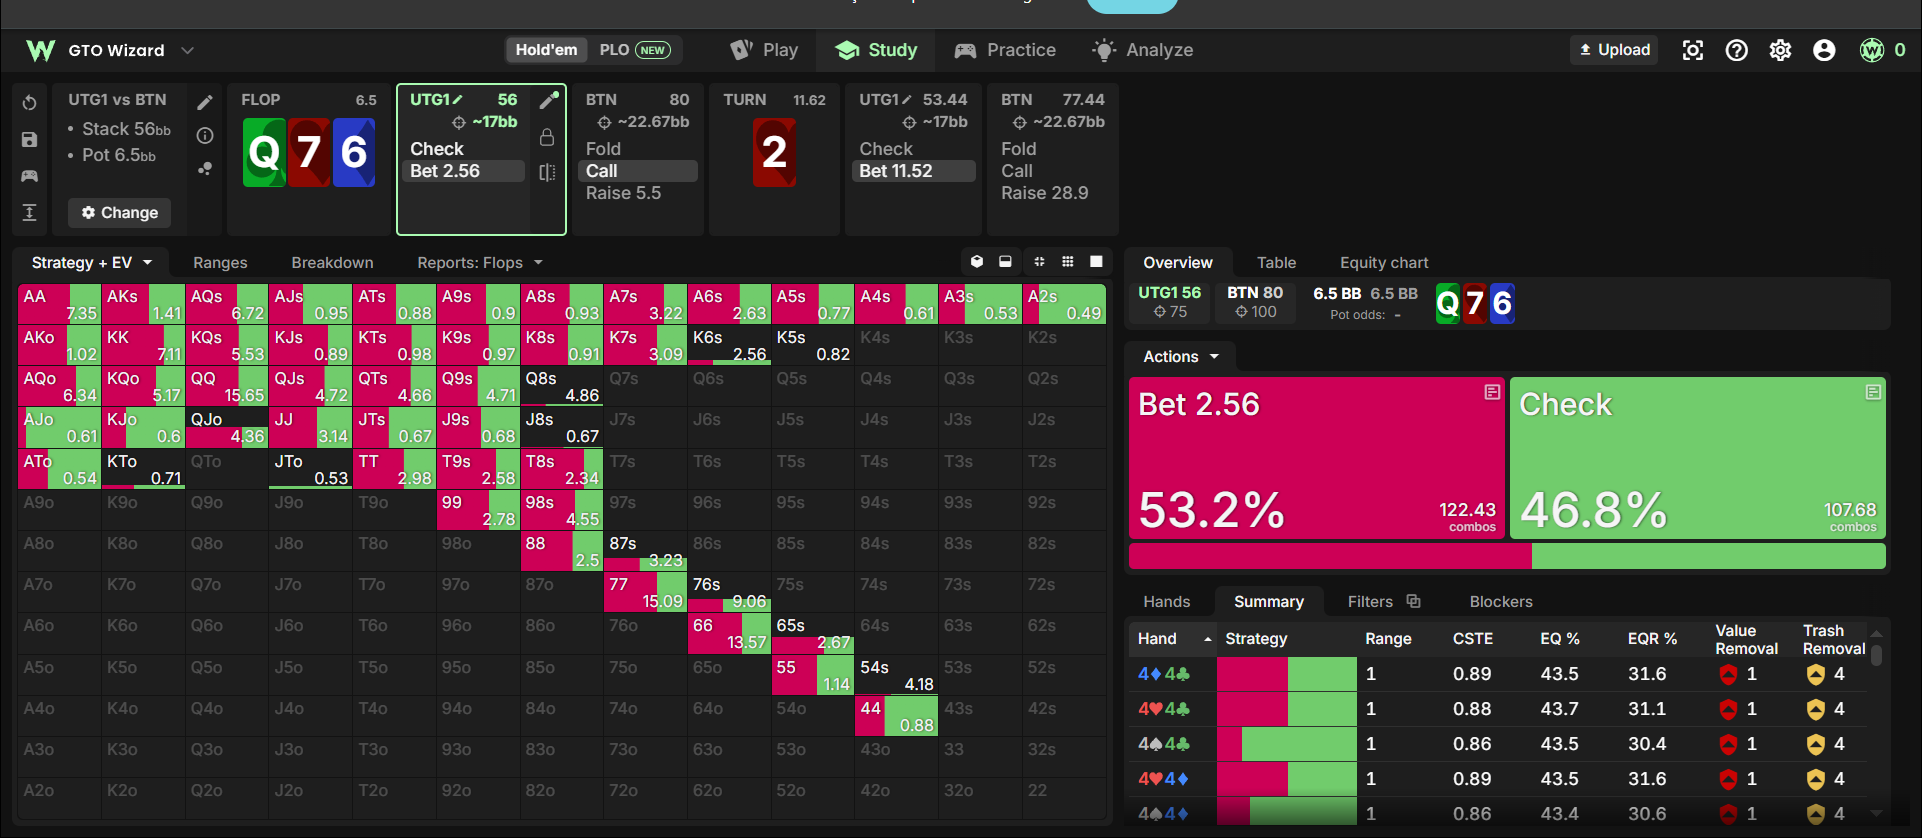Click the pencil edit icon beside UTG1 vs BTN
This screenshot has width=1922, height=838.
205,102
